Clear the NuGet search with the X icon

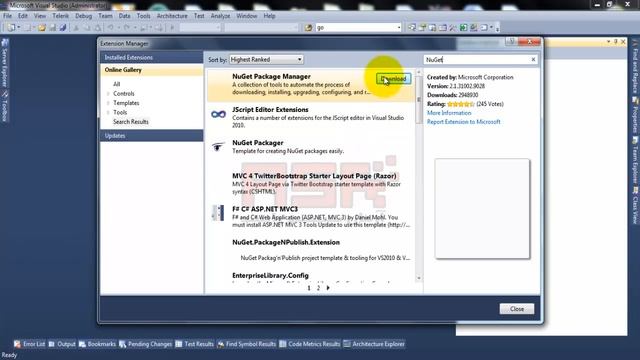coord(533,60)
